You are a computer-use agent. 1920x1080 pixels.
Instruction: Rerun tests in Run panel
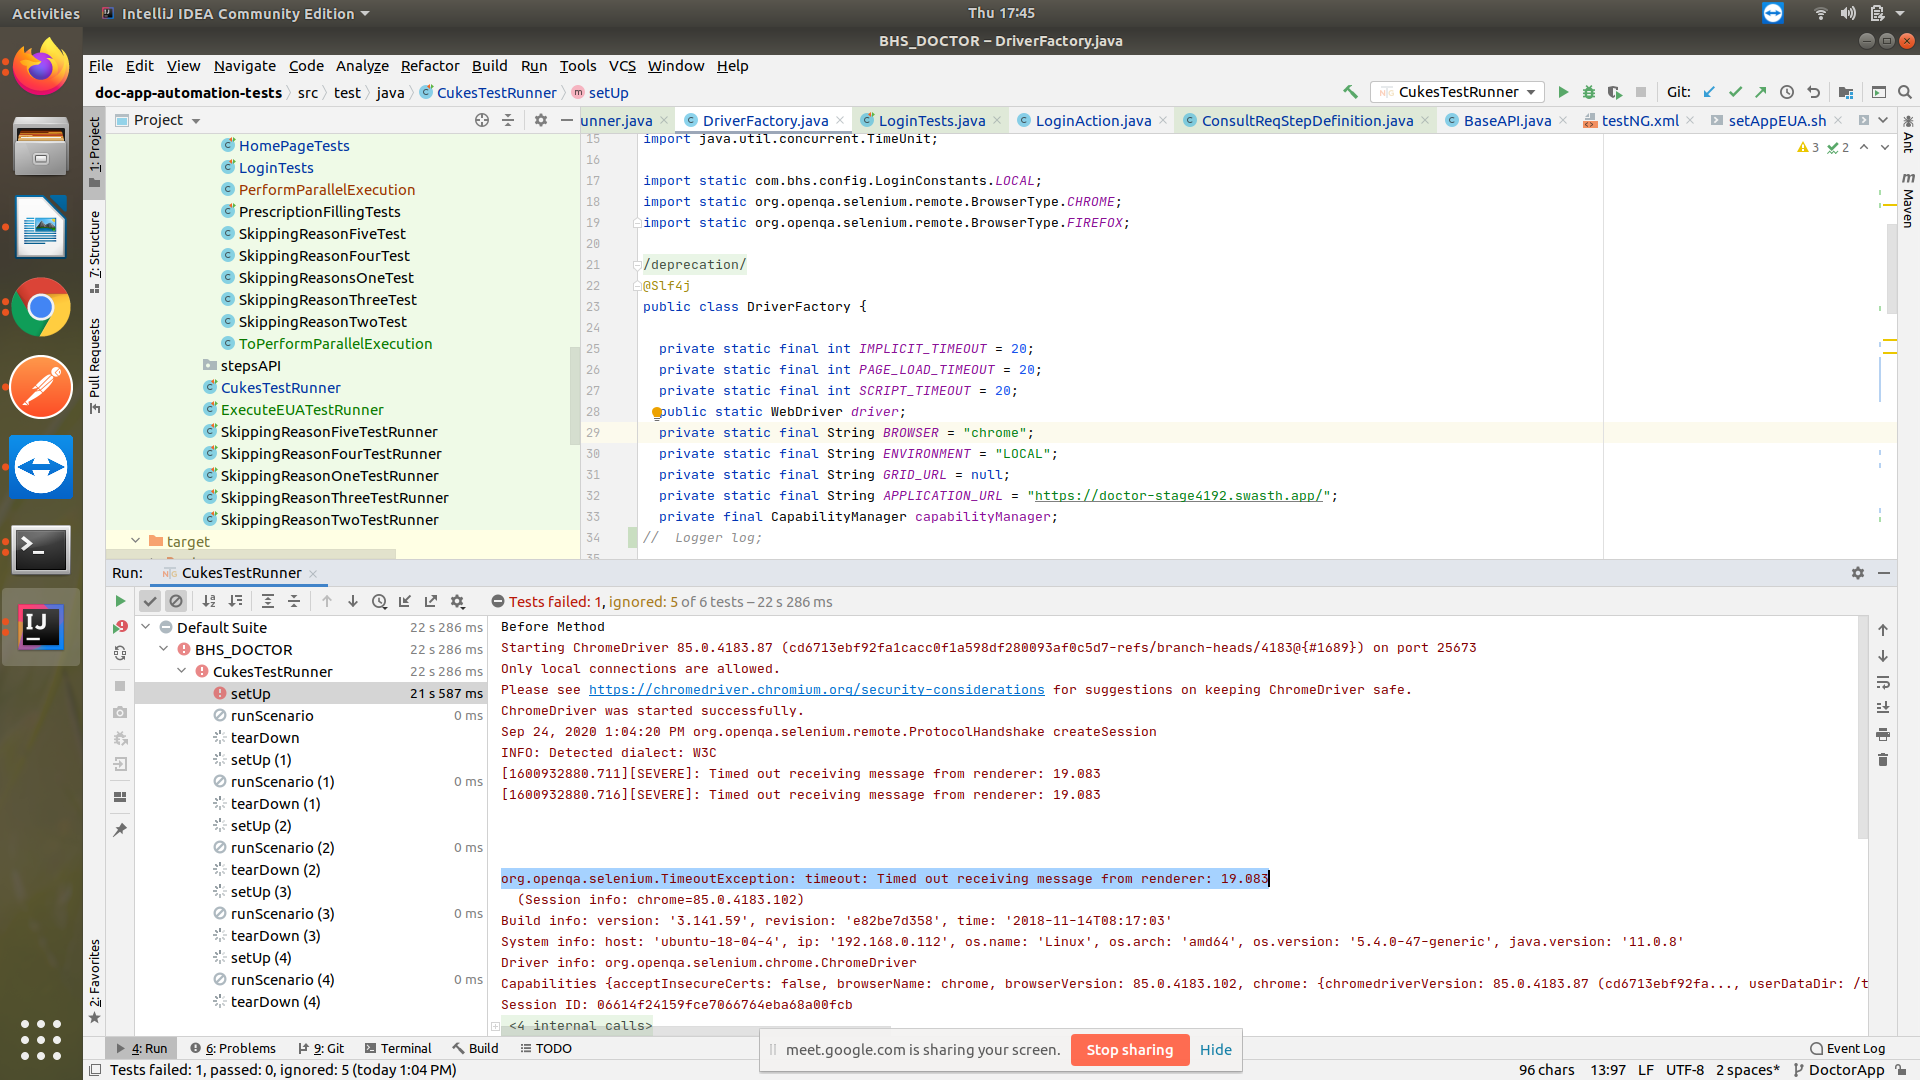[120, 601]
